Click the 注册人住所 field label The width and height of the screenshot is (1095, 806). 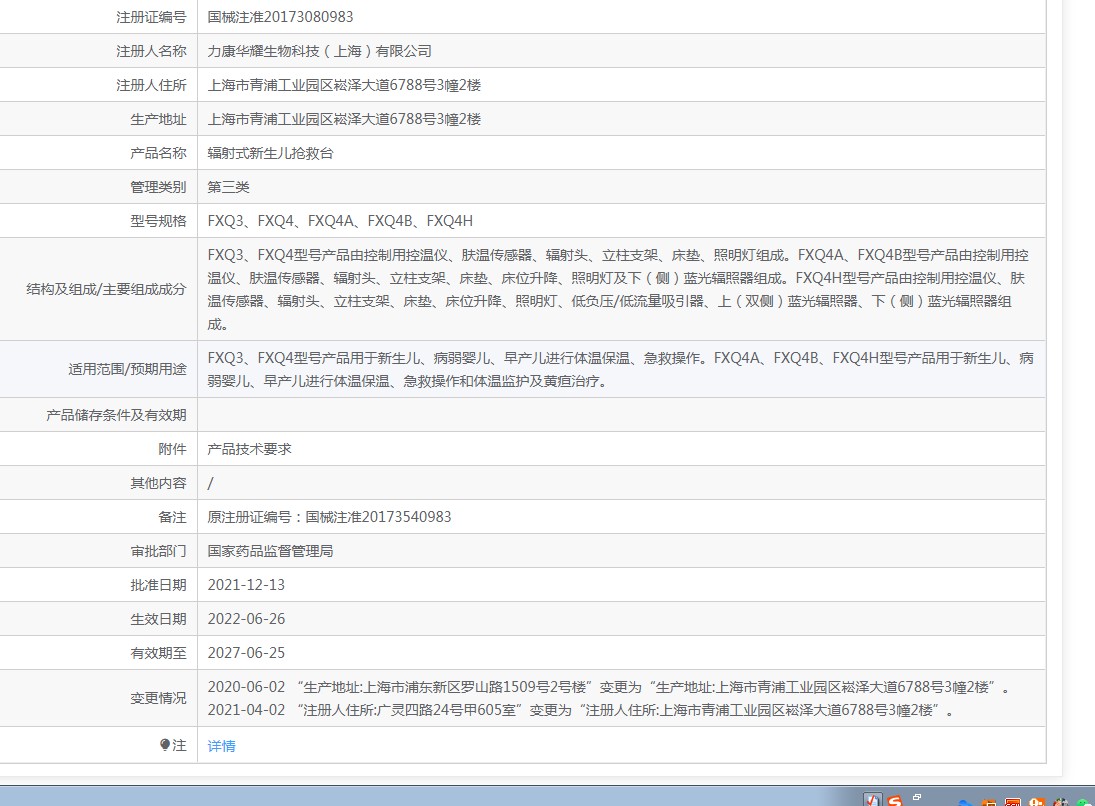point(152,85)
